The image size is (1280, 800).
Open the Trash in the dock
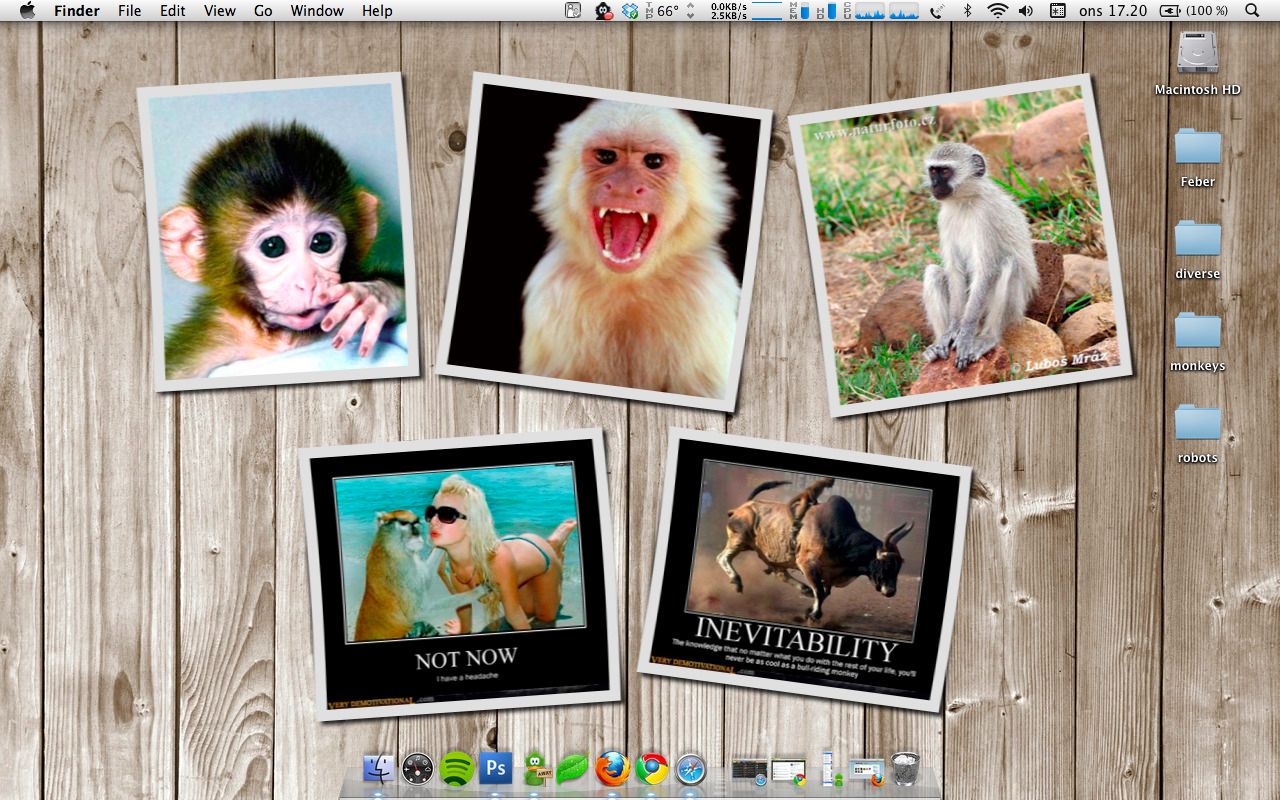[x=905, y=769]
